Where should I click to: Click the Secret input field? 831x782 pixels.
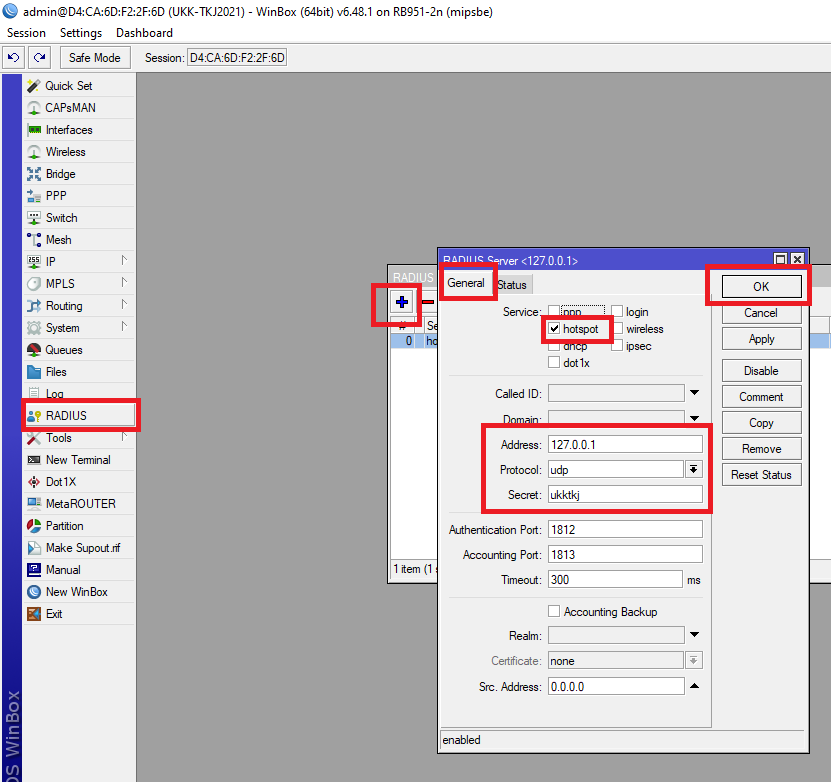(625, 495)
